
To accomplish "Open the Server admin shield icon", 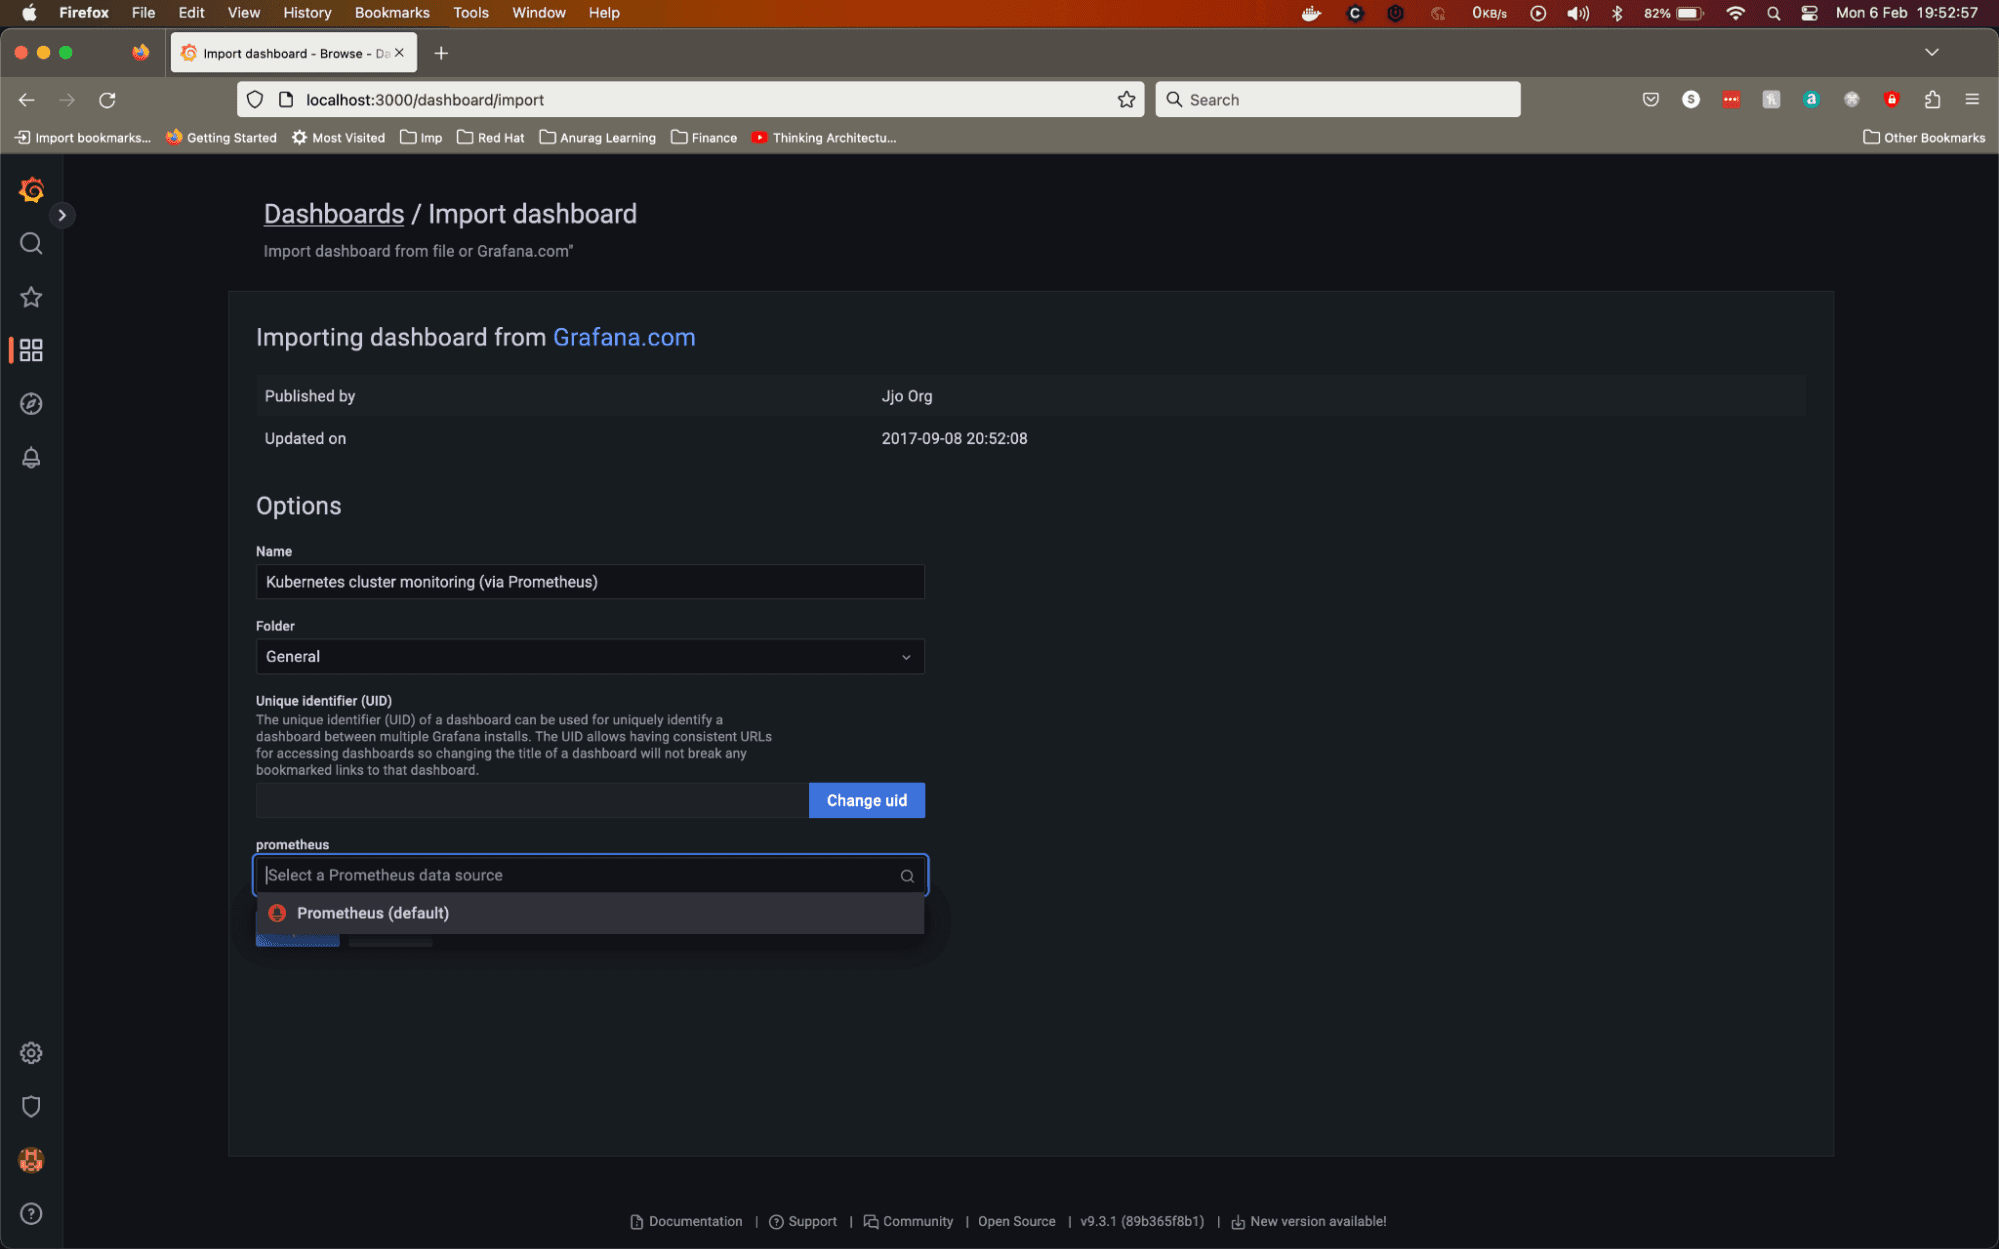I will click(x=31, y=1107).
